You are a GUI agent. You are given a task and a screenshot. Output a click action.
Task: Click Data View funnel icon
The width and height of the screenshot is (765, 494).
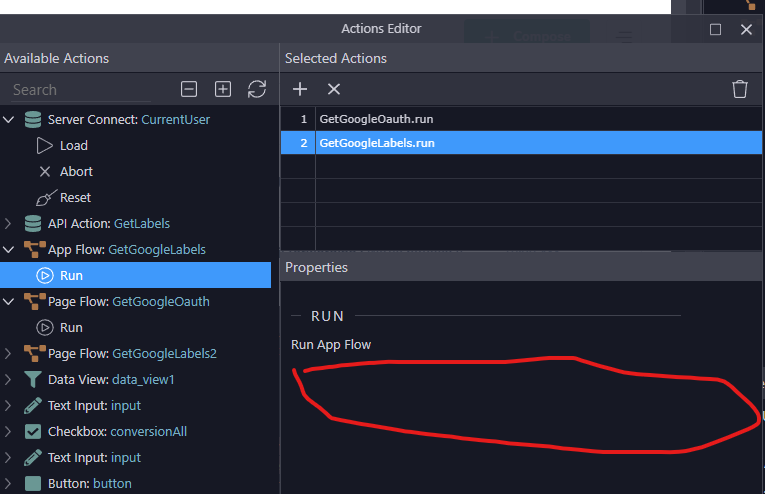pyautogui.click(x=33, y=379)
